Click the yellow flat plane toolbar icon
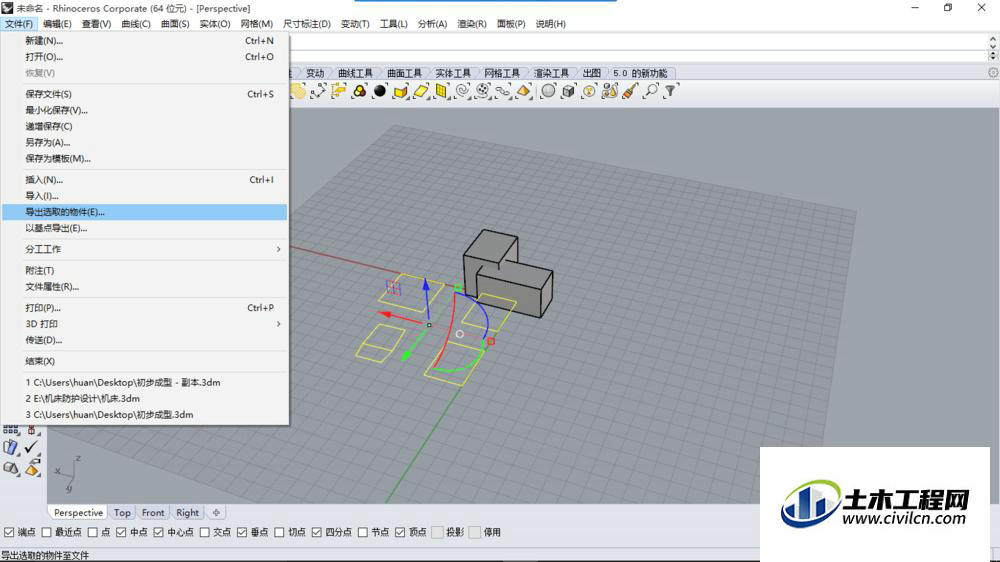Screen dimensions: 1000x562 tap(421, 91)
